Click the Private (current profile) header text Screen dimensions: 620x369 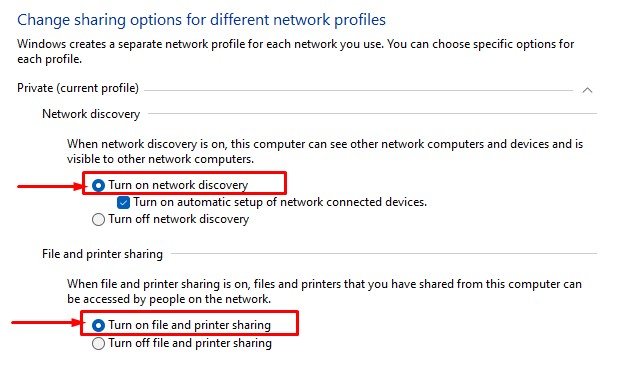pos(78,88)
